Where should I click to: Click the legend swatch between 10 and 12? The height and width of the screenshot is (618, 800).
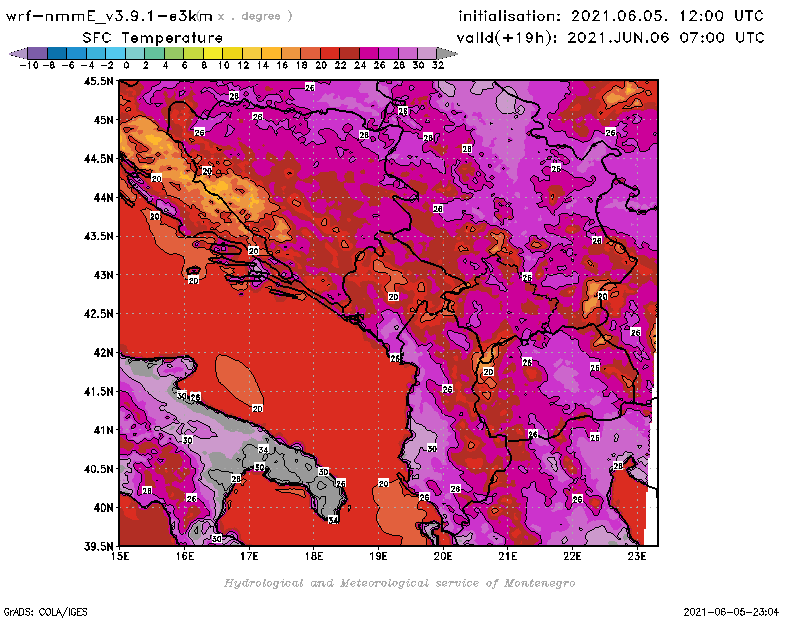point(232,53)
